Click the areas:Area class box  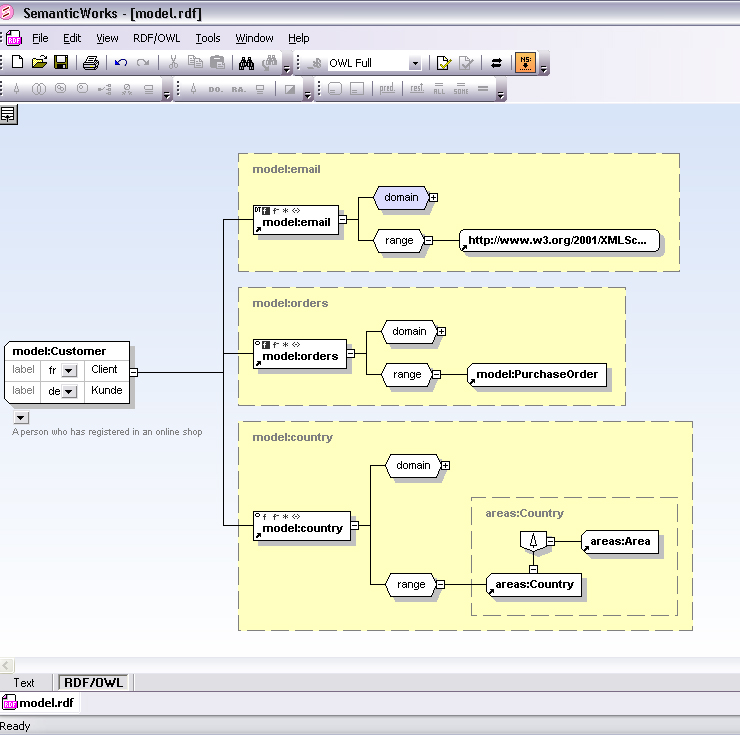619,542
